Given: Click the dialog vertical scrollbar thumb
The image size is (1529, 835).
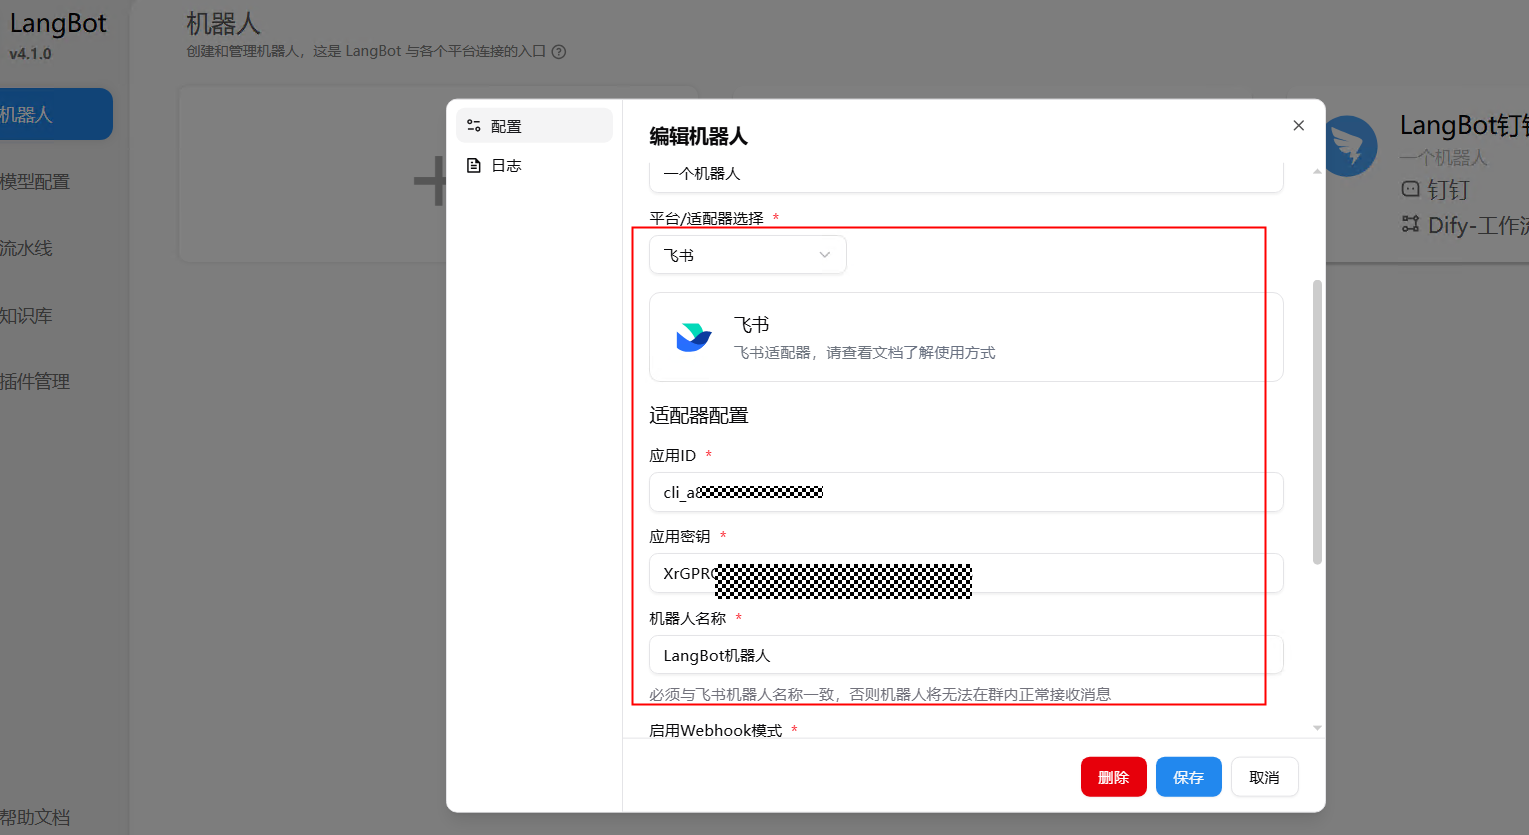Looking at the screenshot, I should point(1317,422).
